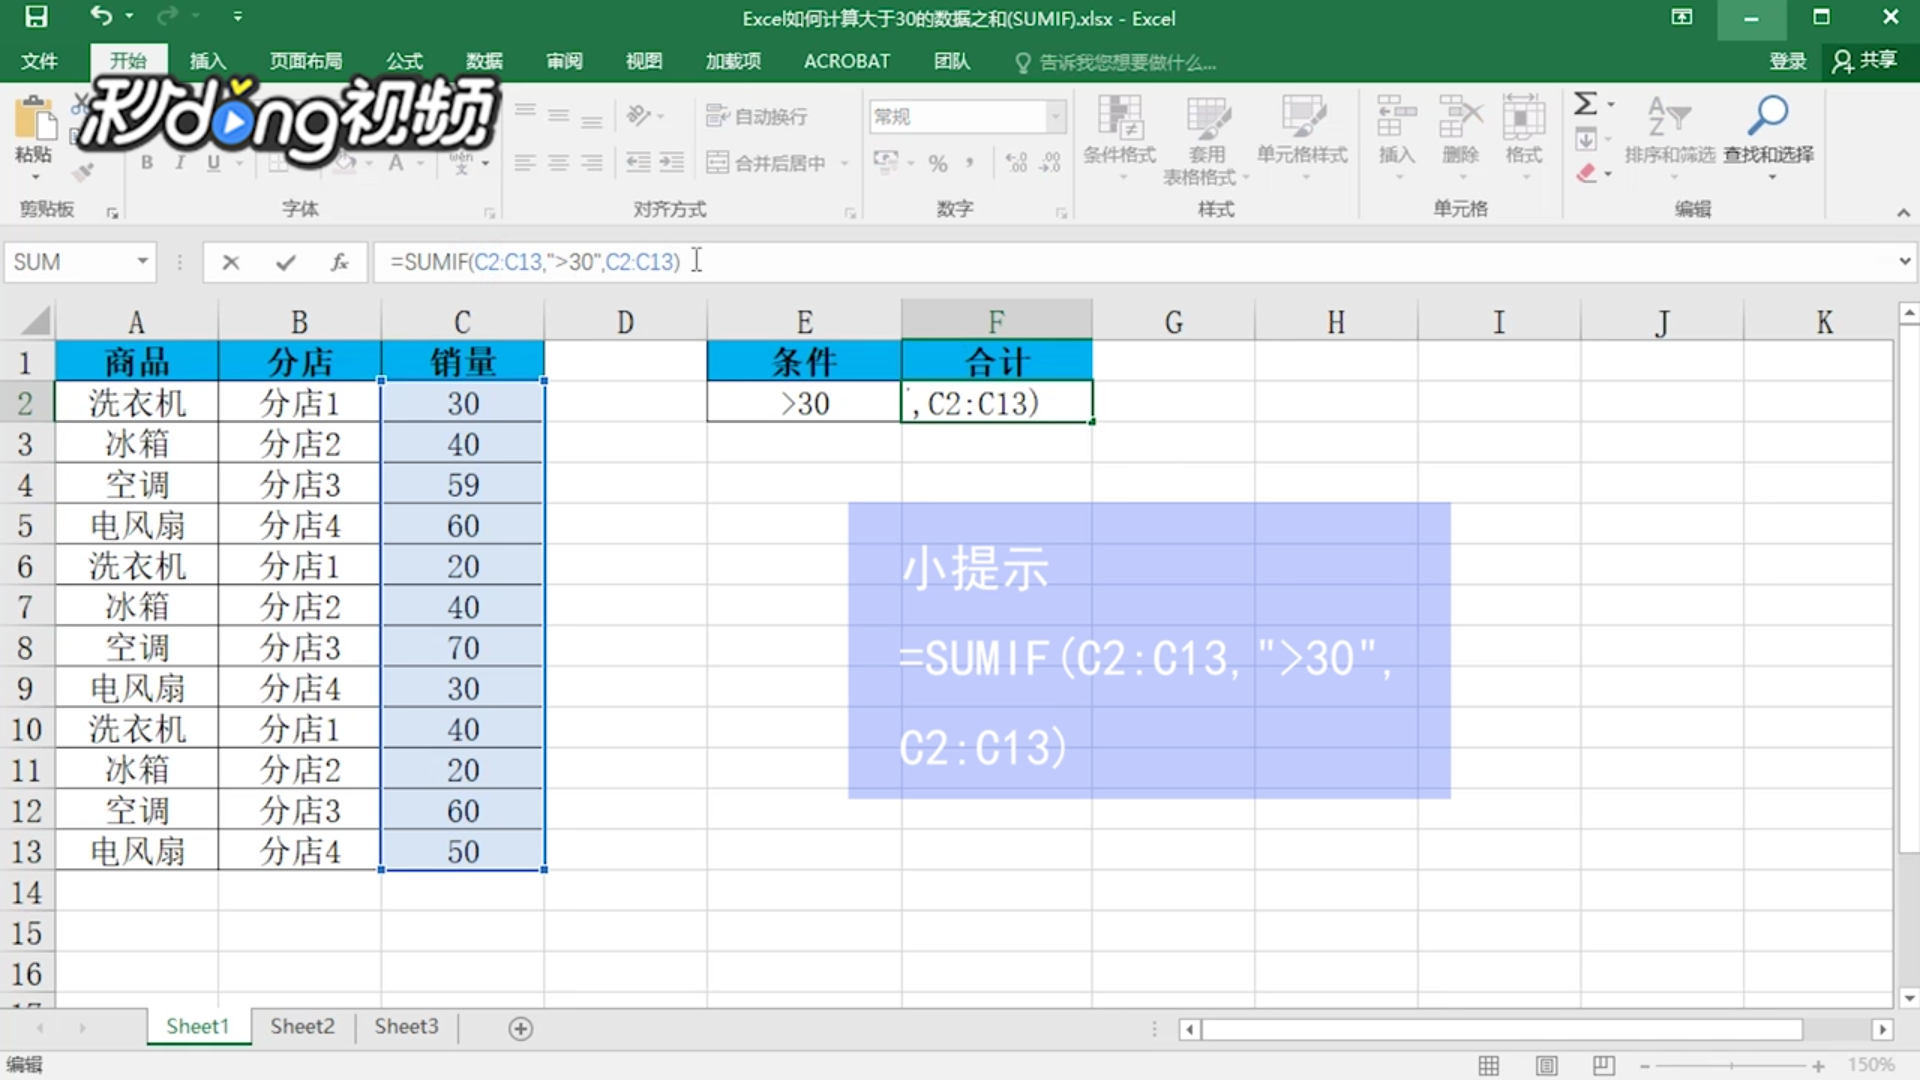
Task: Click the orientation text angle icon
Action: 638,116
